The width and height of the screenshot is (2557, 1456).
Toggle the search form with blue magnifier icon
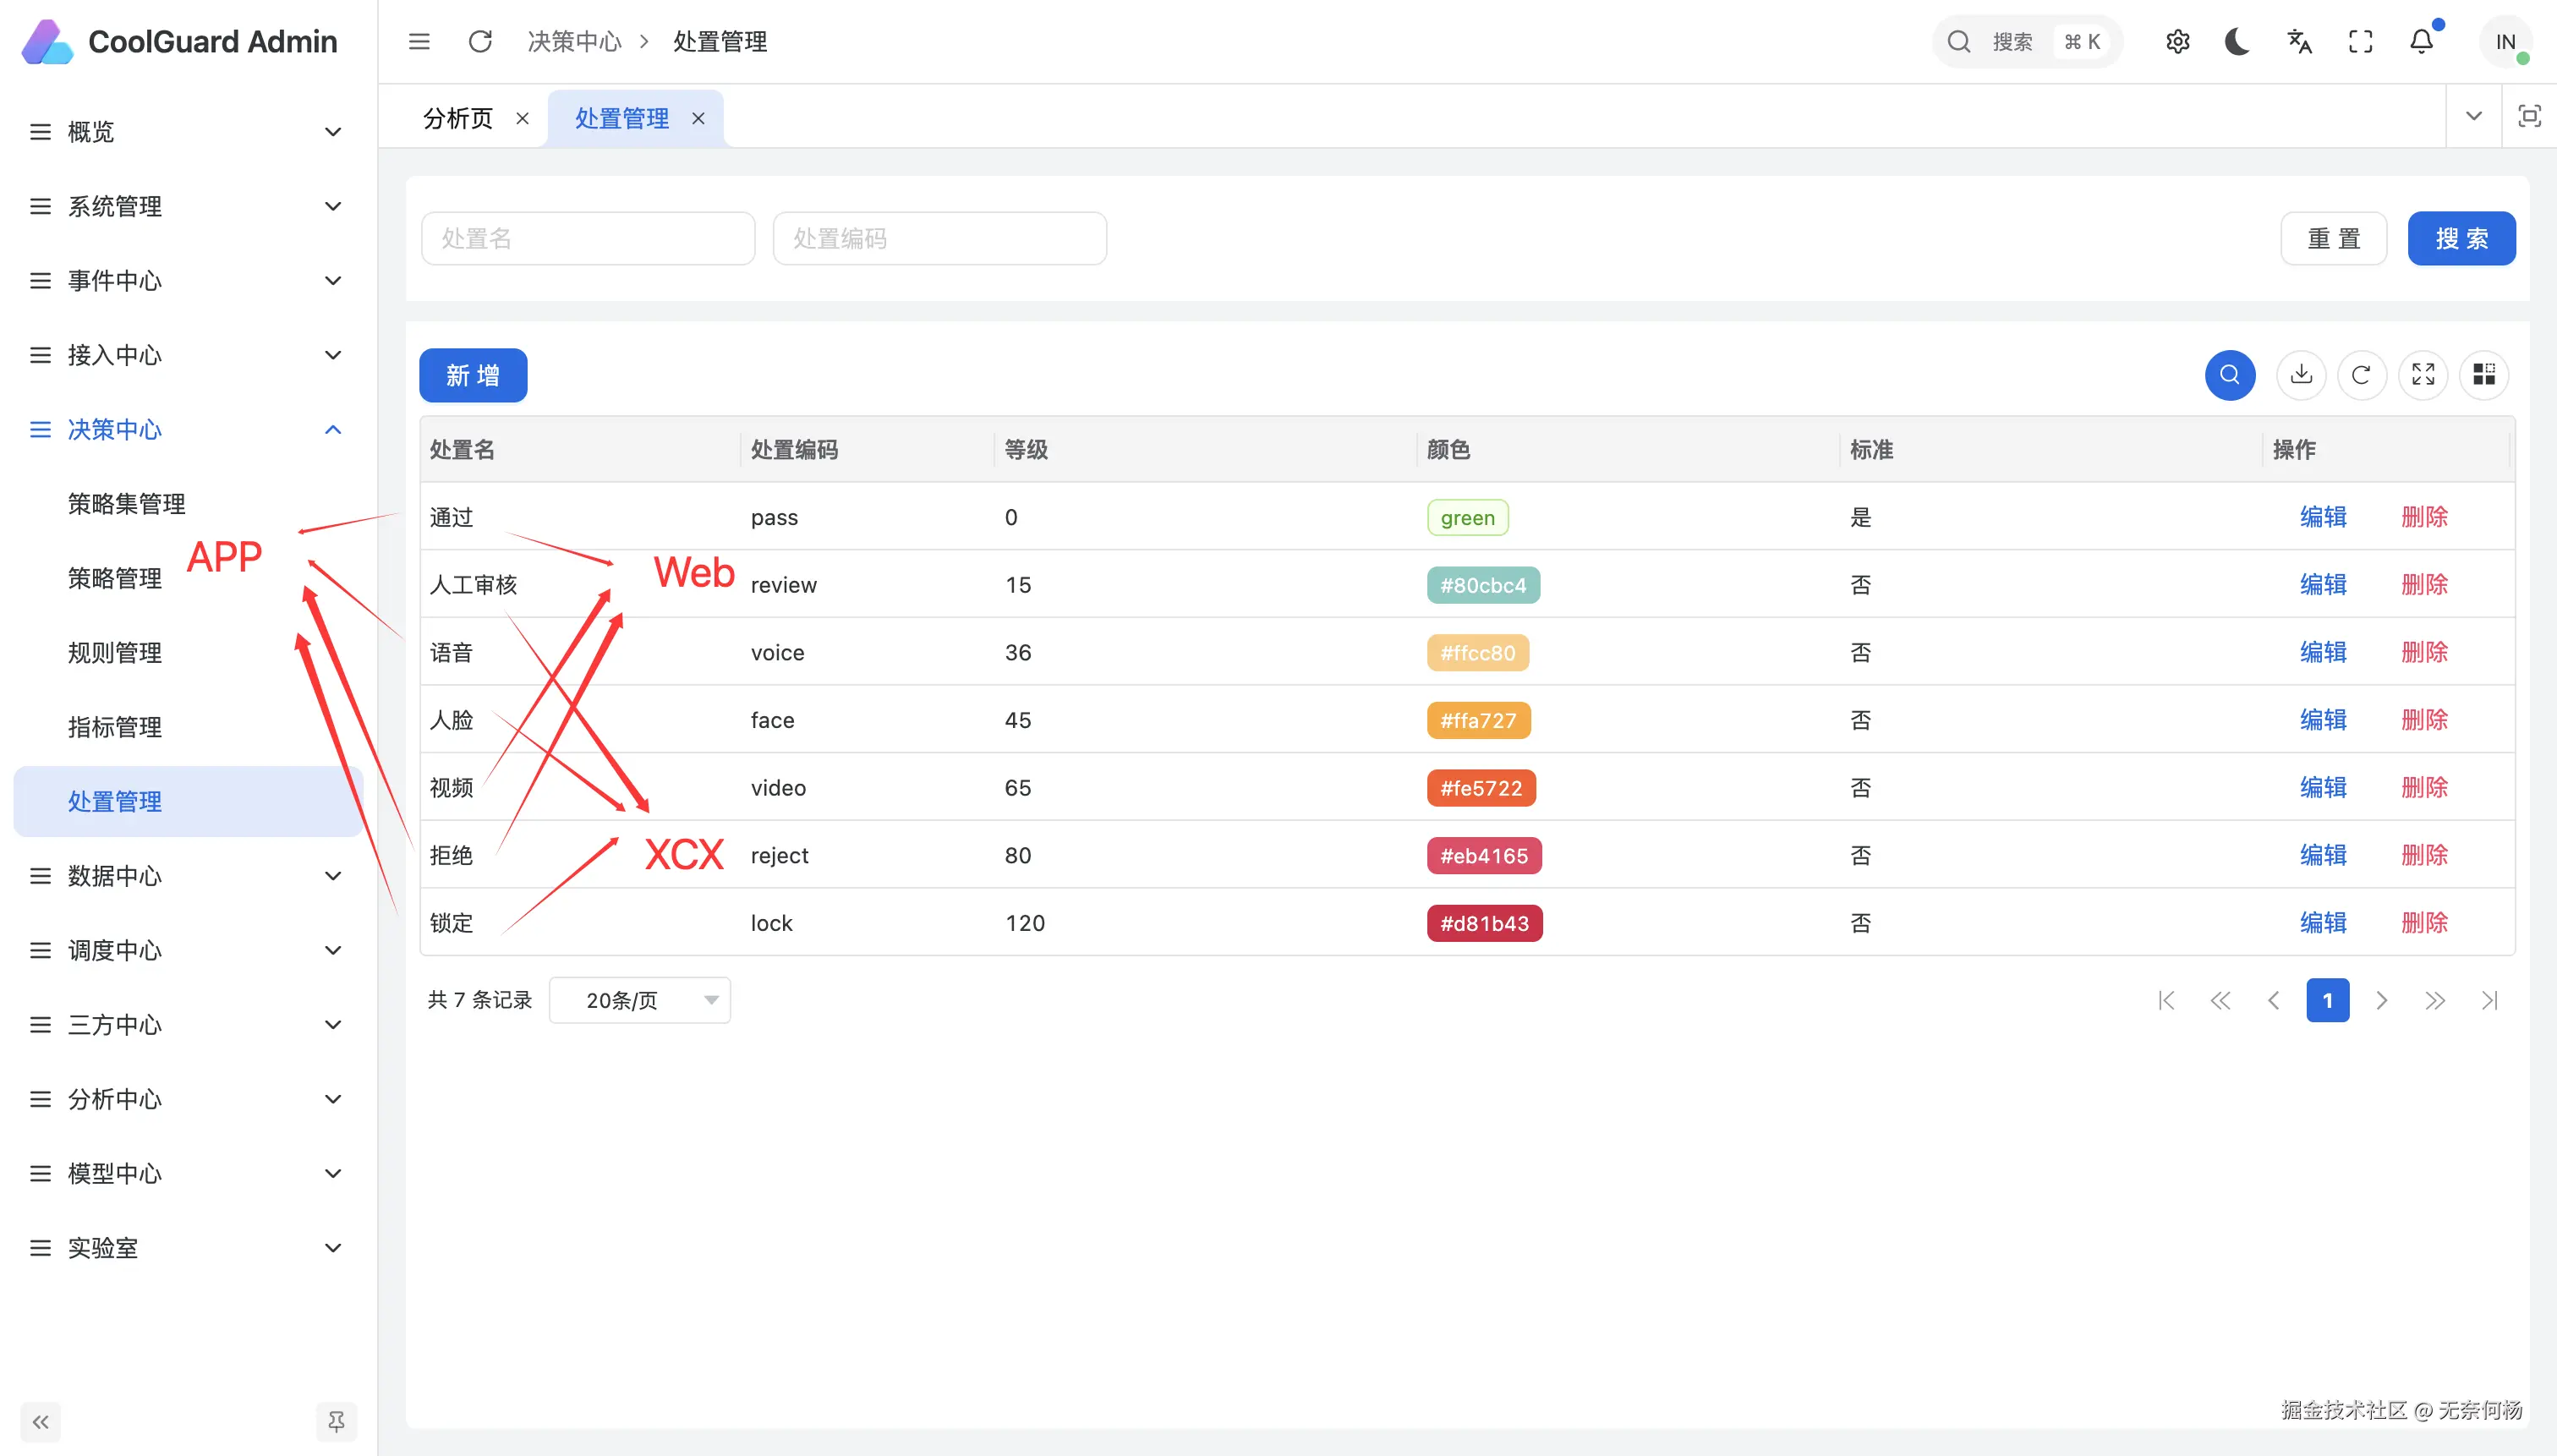tap(2229, 375)
